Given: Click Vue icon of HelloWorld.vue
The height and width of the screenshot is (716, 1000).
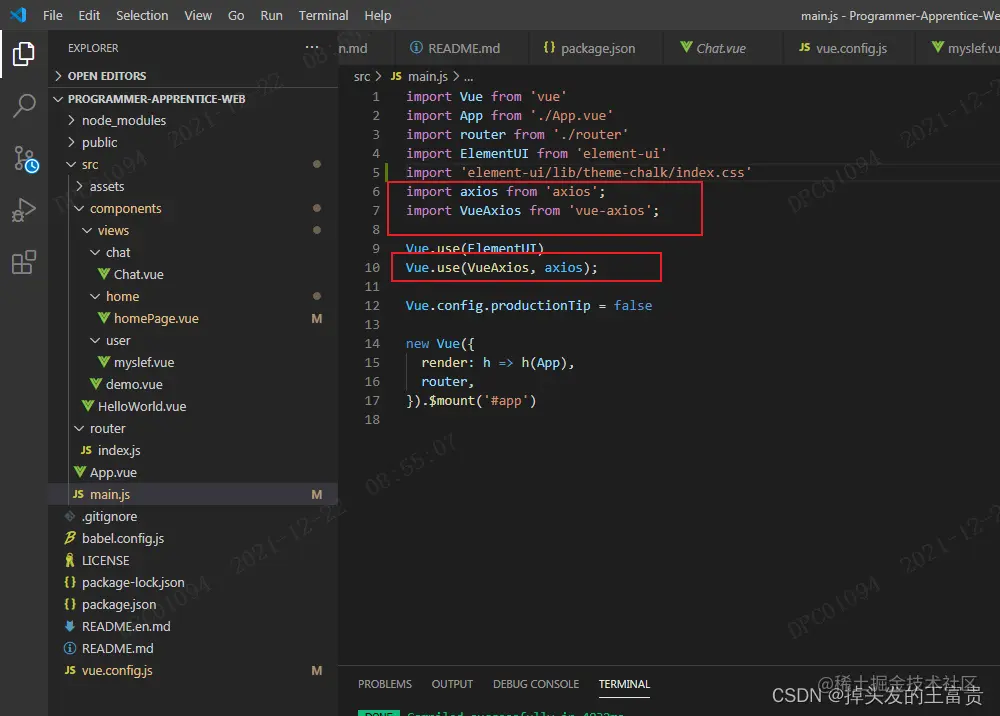Looking at the screenshot, I should (x=88, y=406).
